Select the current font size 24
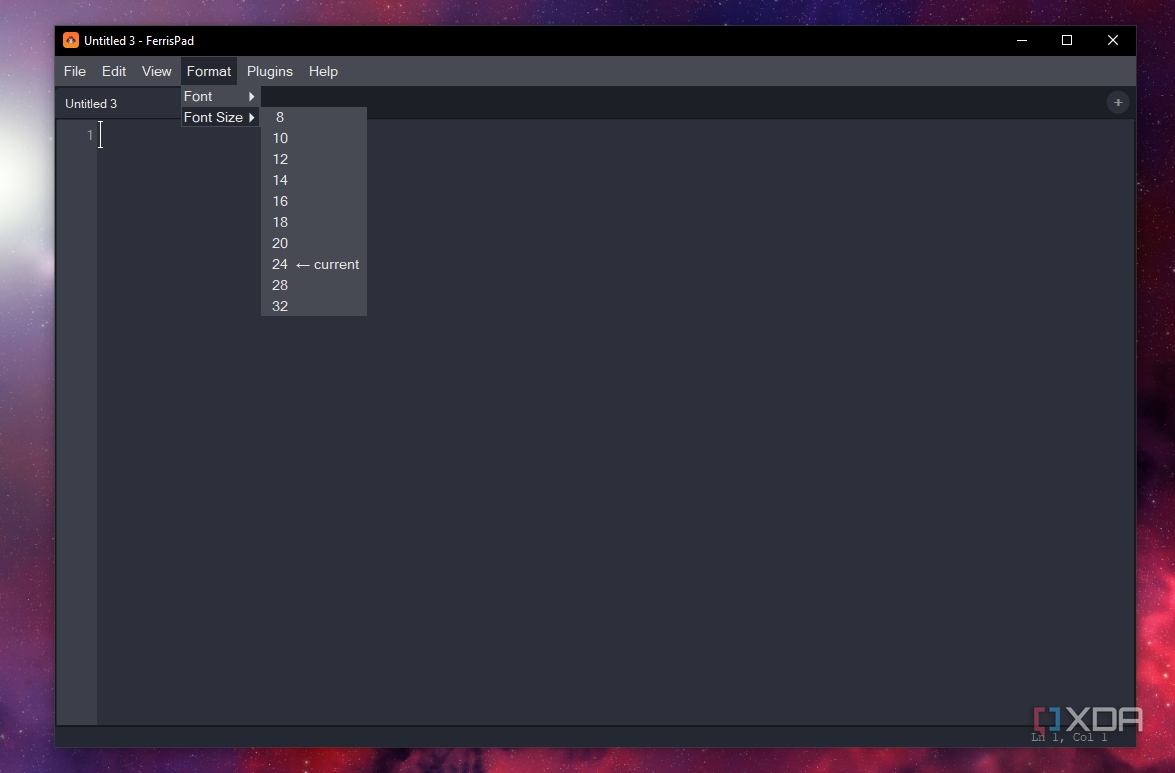 [313, 264]
